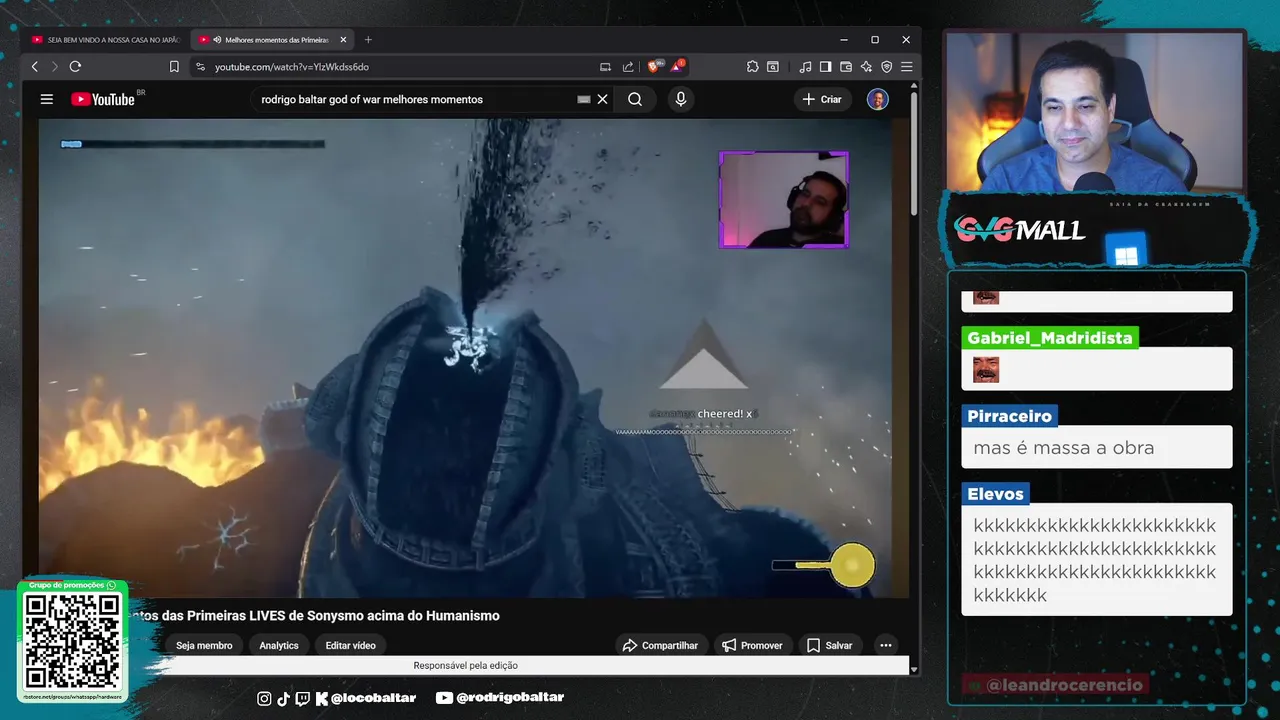
Task: Go back in the browser
Action: [x=34, y=67]
